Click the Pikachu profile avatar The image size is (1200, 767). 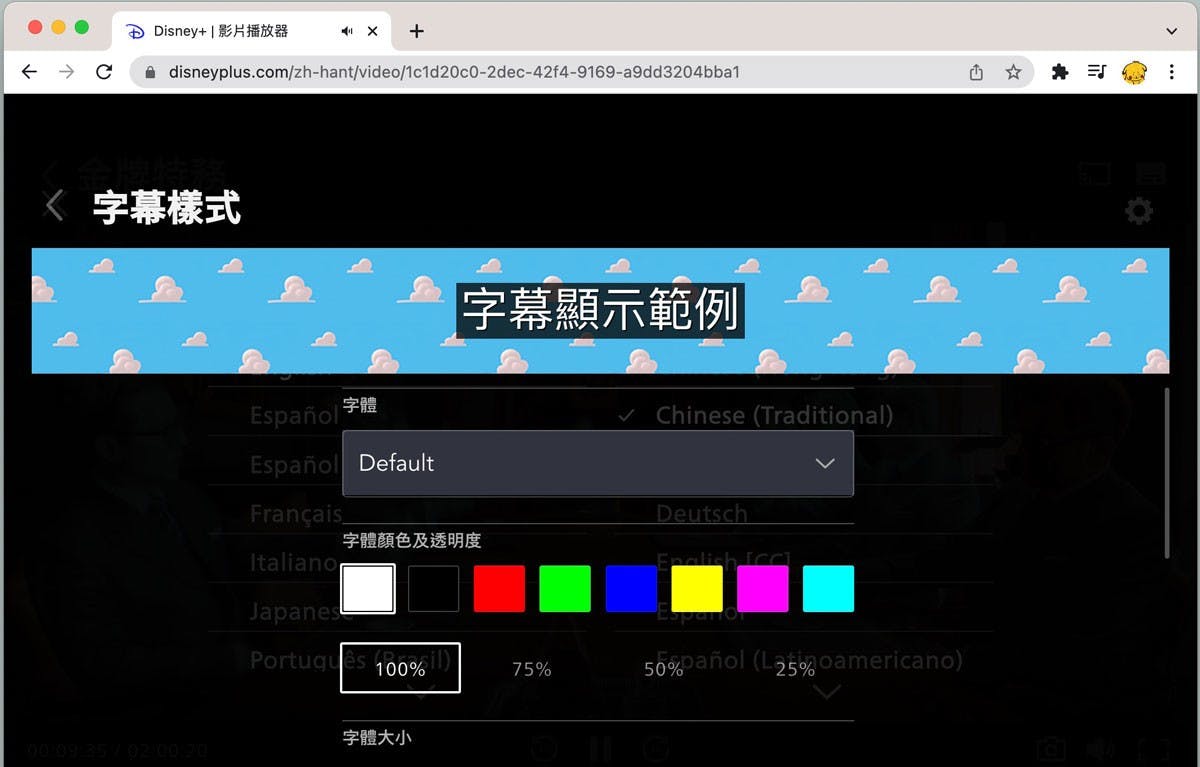(1134, 72)
